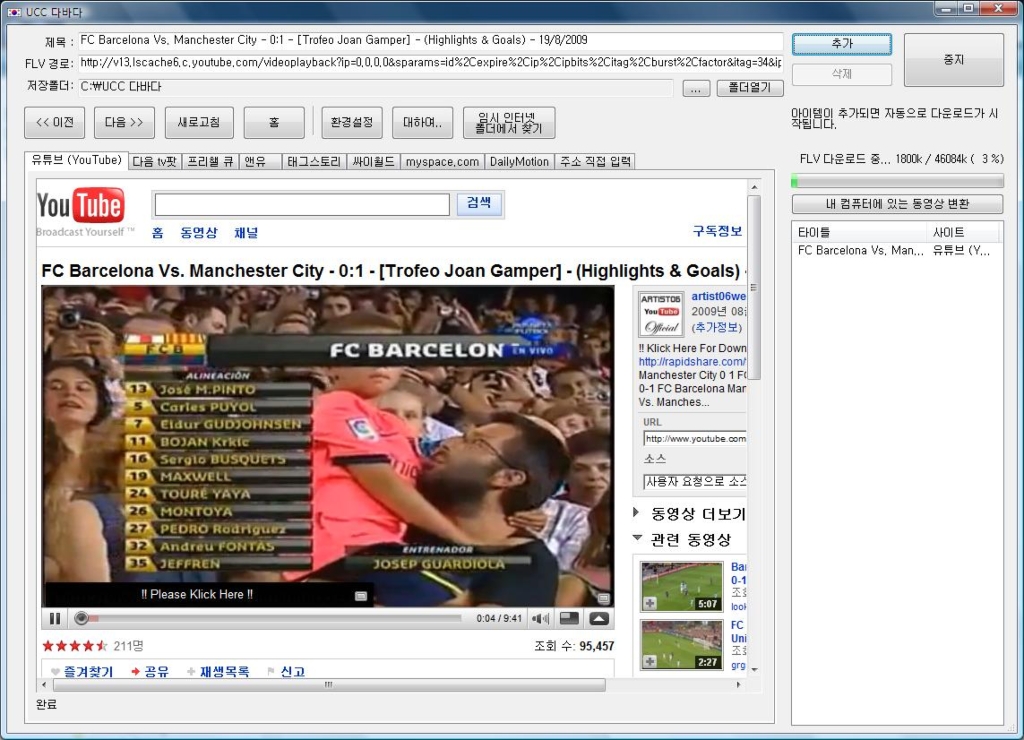The image size is (1024, 740).
Task: Open the 태그스토리 tab
Action: [x=314, y=162]
